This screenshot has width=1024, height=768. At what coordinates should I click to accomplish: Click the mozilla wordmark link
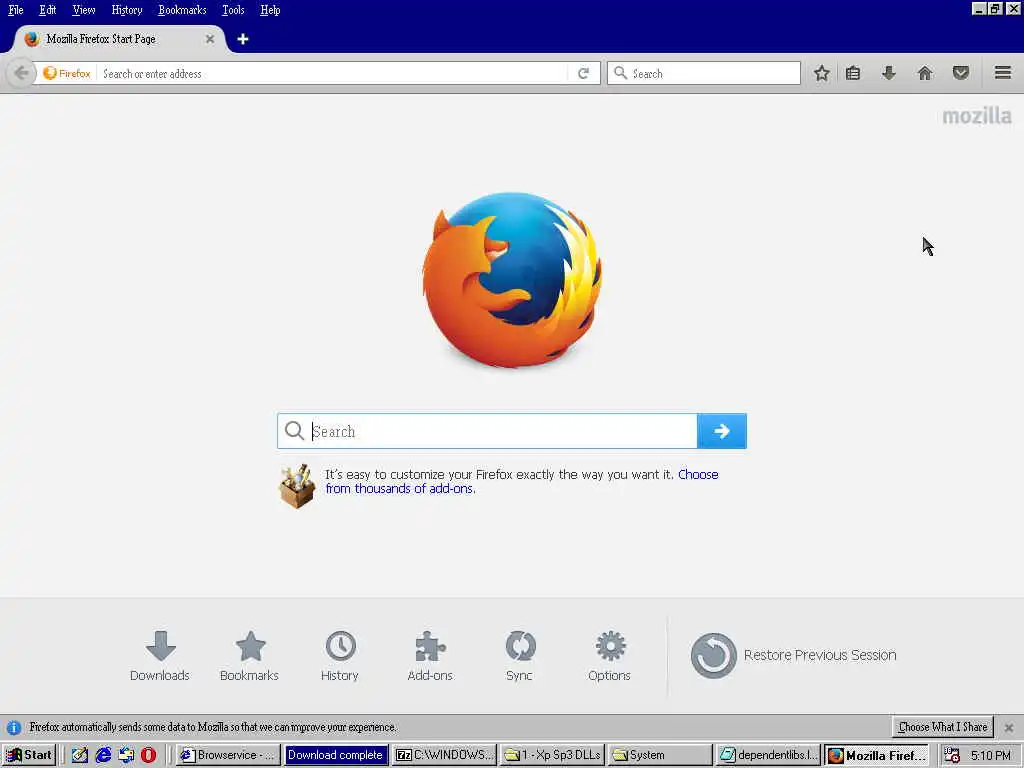click(x=976, y=116)
